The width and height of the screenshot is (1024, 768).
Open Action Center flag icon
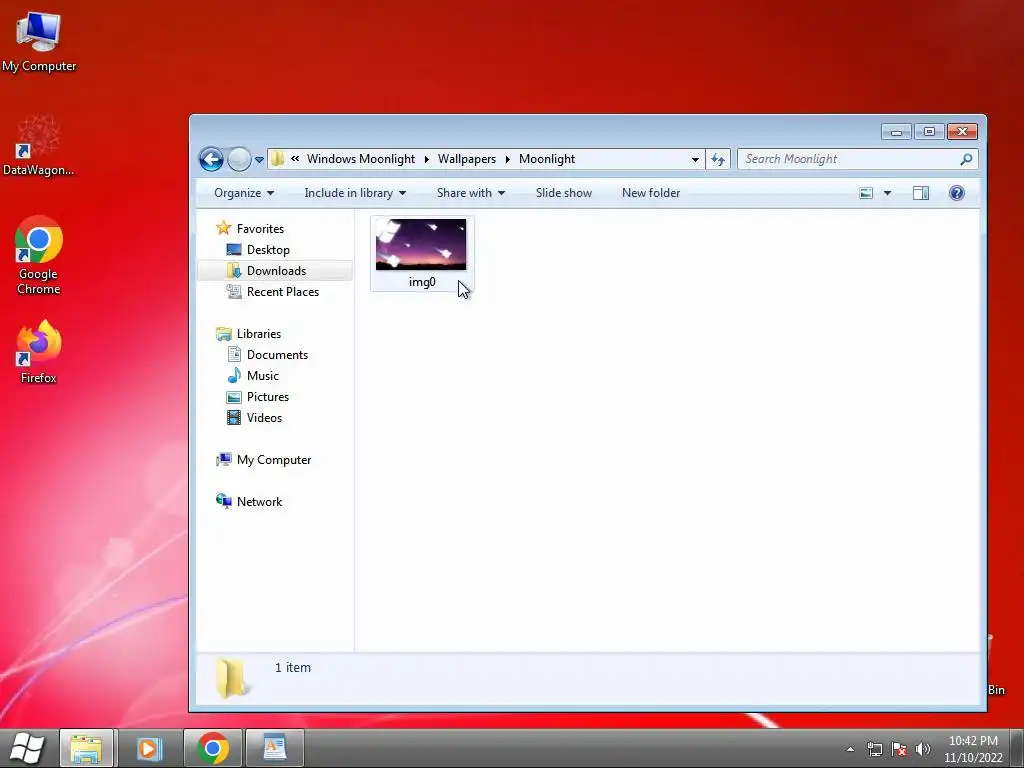coord(899,749)
